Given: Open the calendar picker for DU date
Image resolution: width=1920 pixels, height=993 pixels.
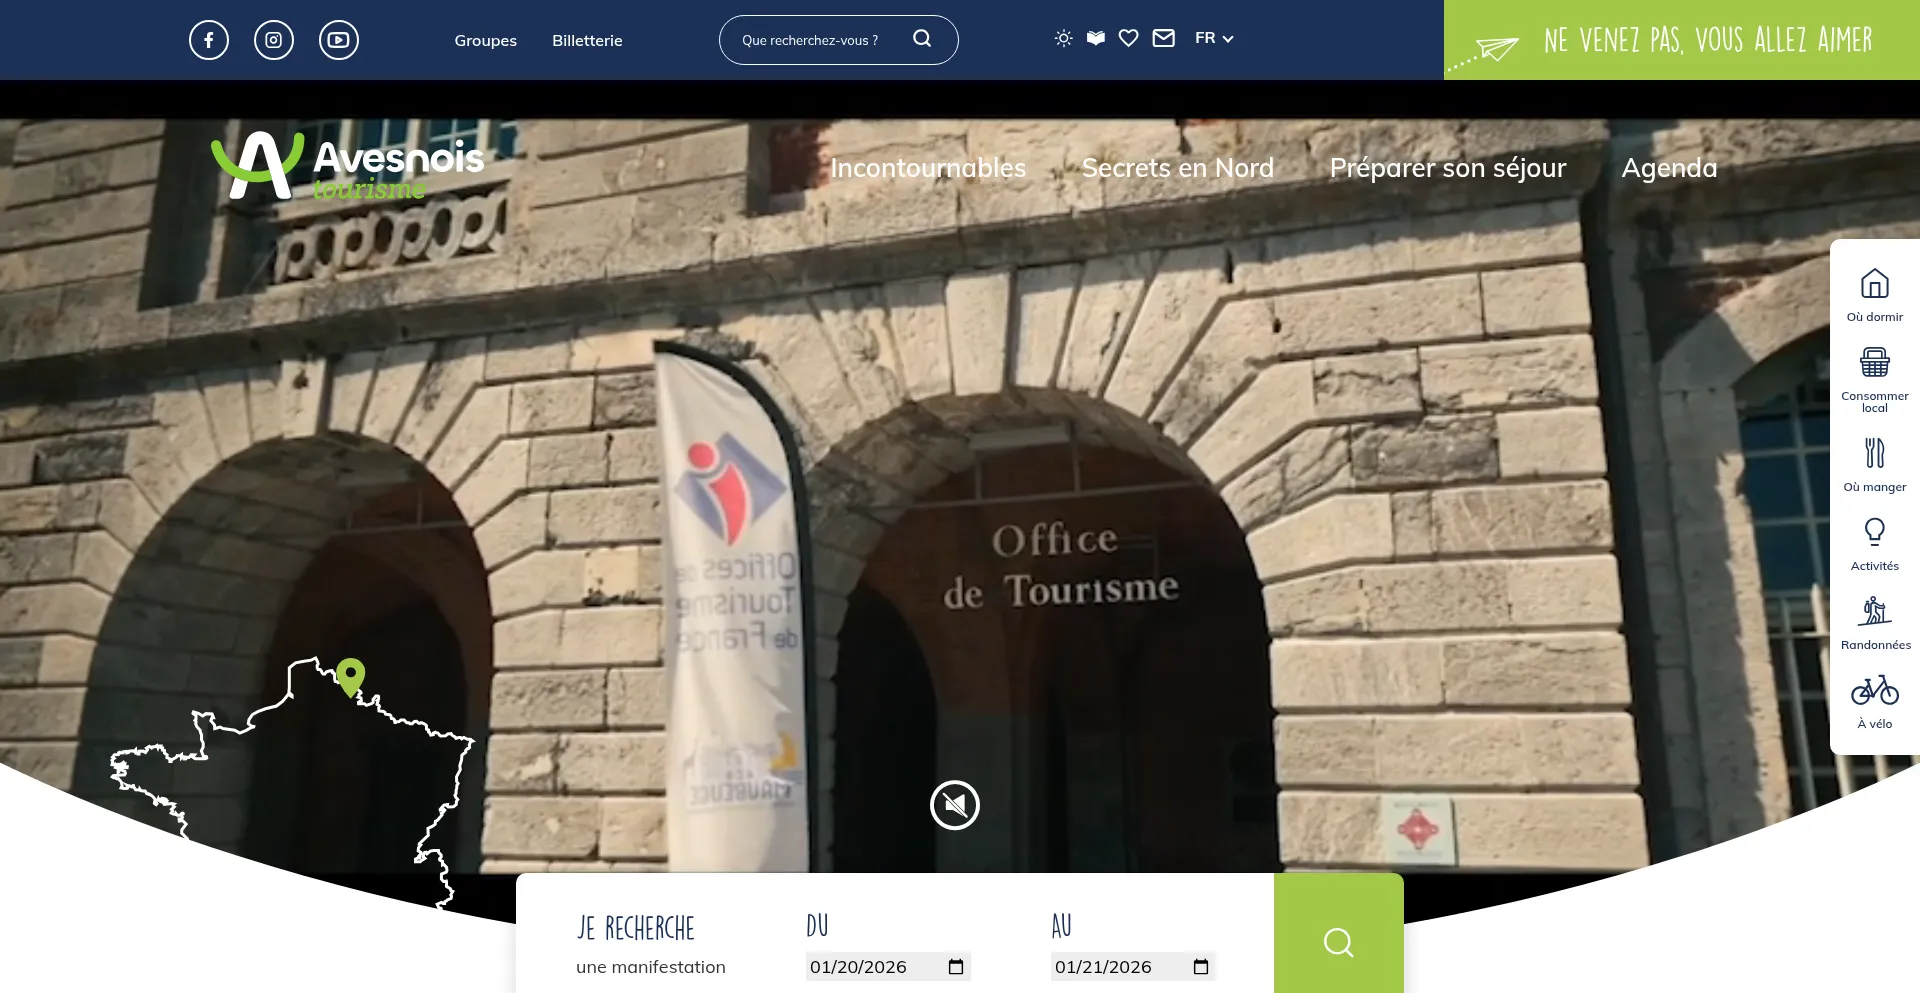Looking at the screenshot, I should (x=956, y=966).
